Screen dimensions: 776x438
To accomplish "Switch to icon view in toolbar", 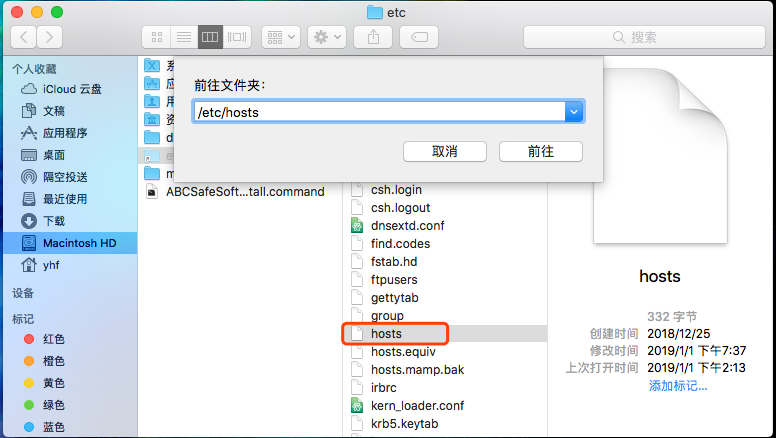I will [x=157, y=37].
